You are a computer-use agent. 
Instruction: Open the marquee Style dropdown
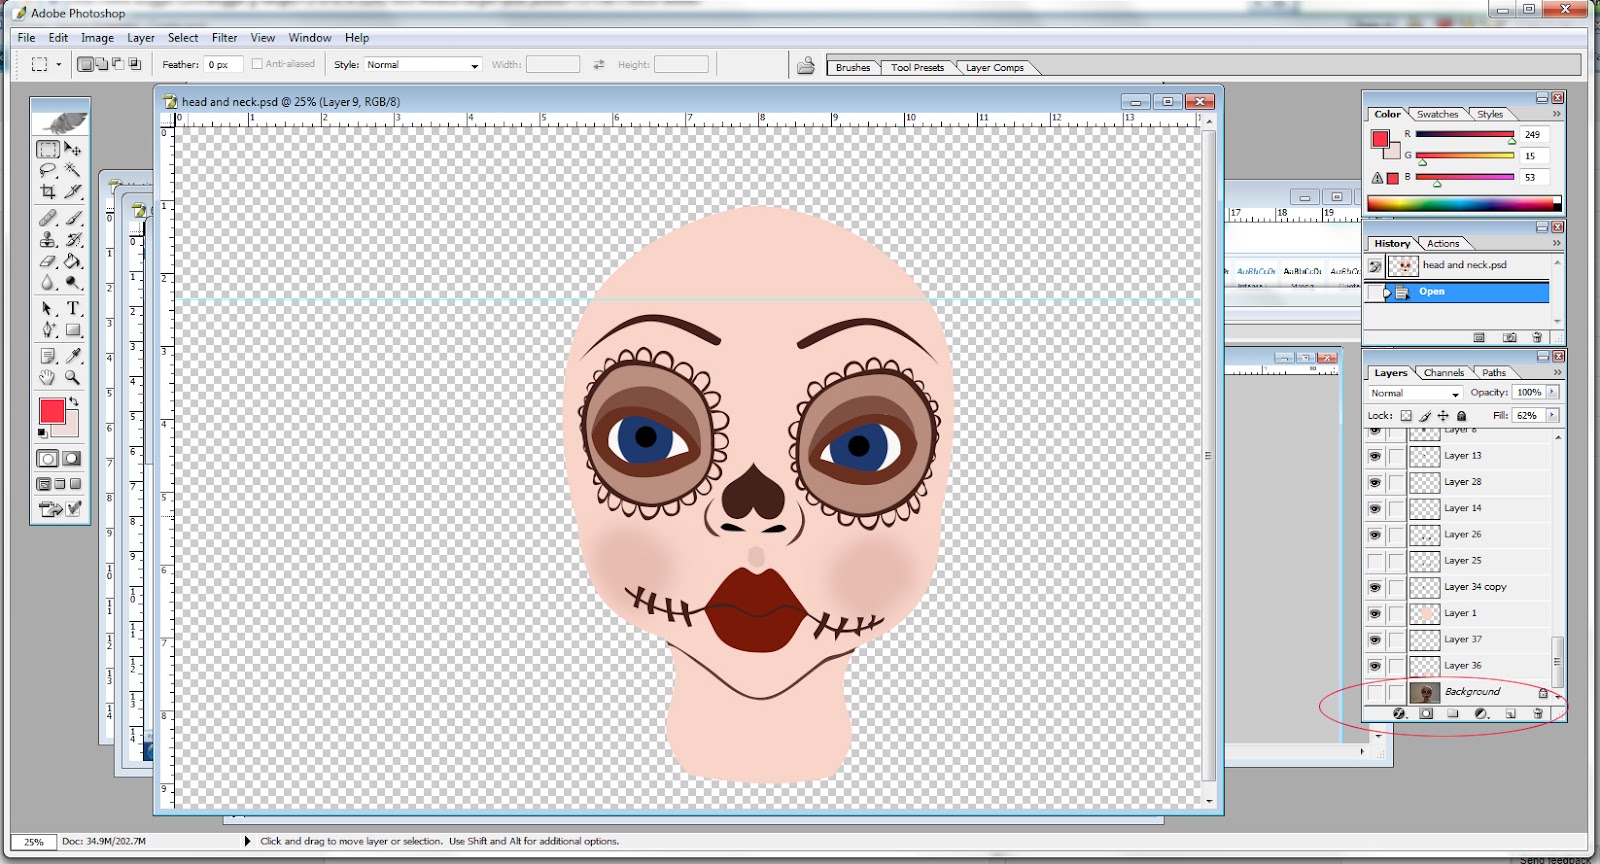pyautogui.click(x=422, y=64)
